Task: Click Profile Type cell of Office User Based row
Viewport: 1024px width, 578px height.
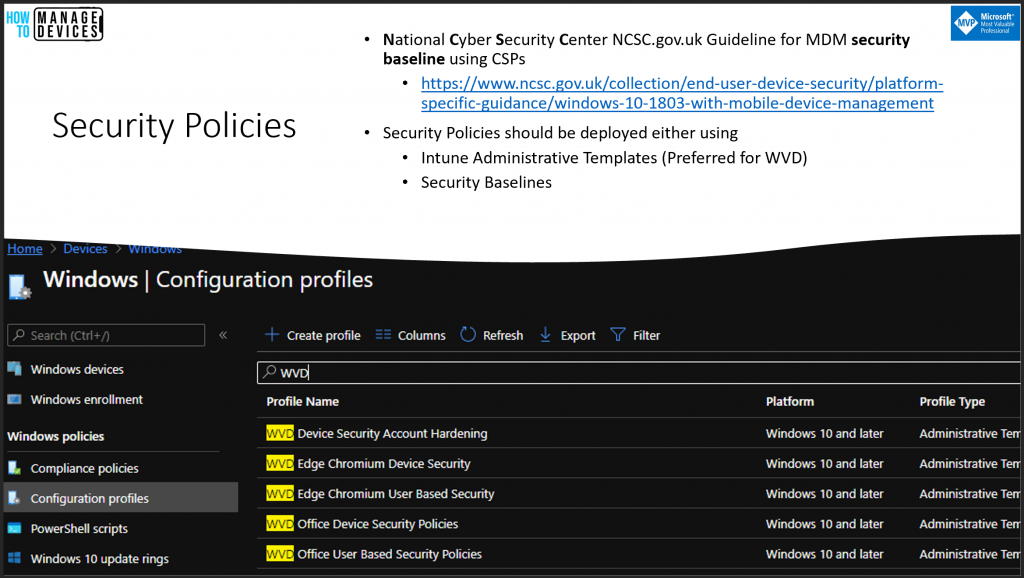Action: point(970,553)
